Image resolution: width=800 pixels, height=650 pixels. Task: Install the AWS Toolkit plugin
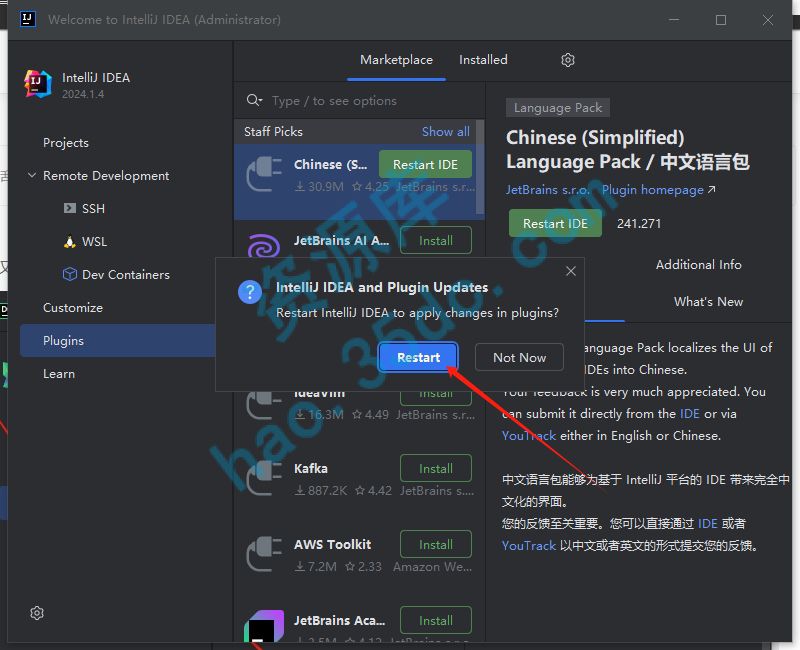[x=435, y=544]
